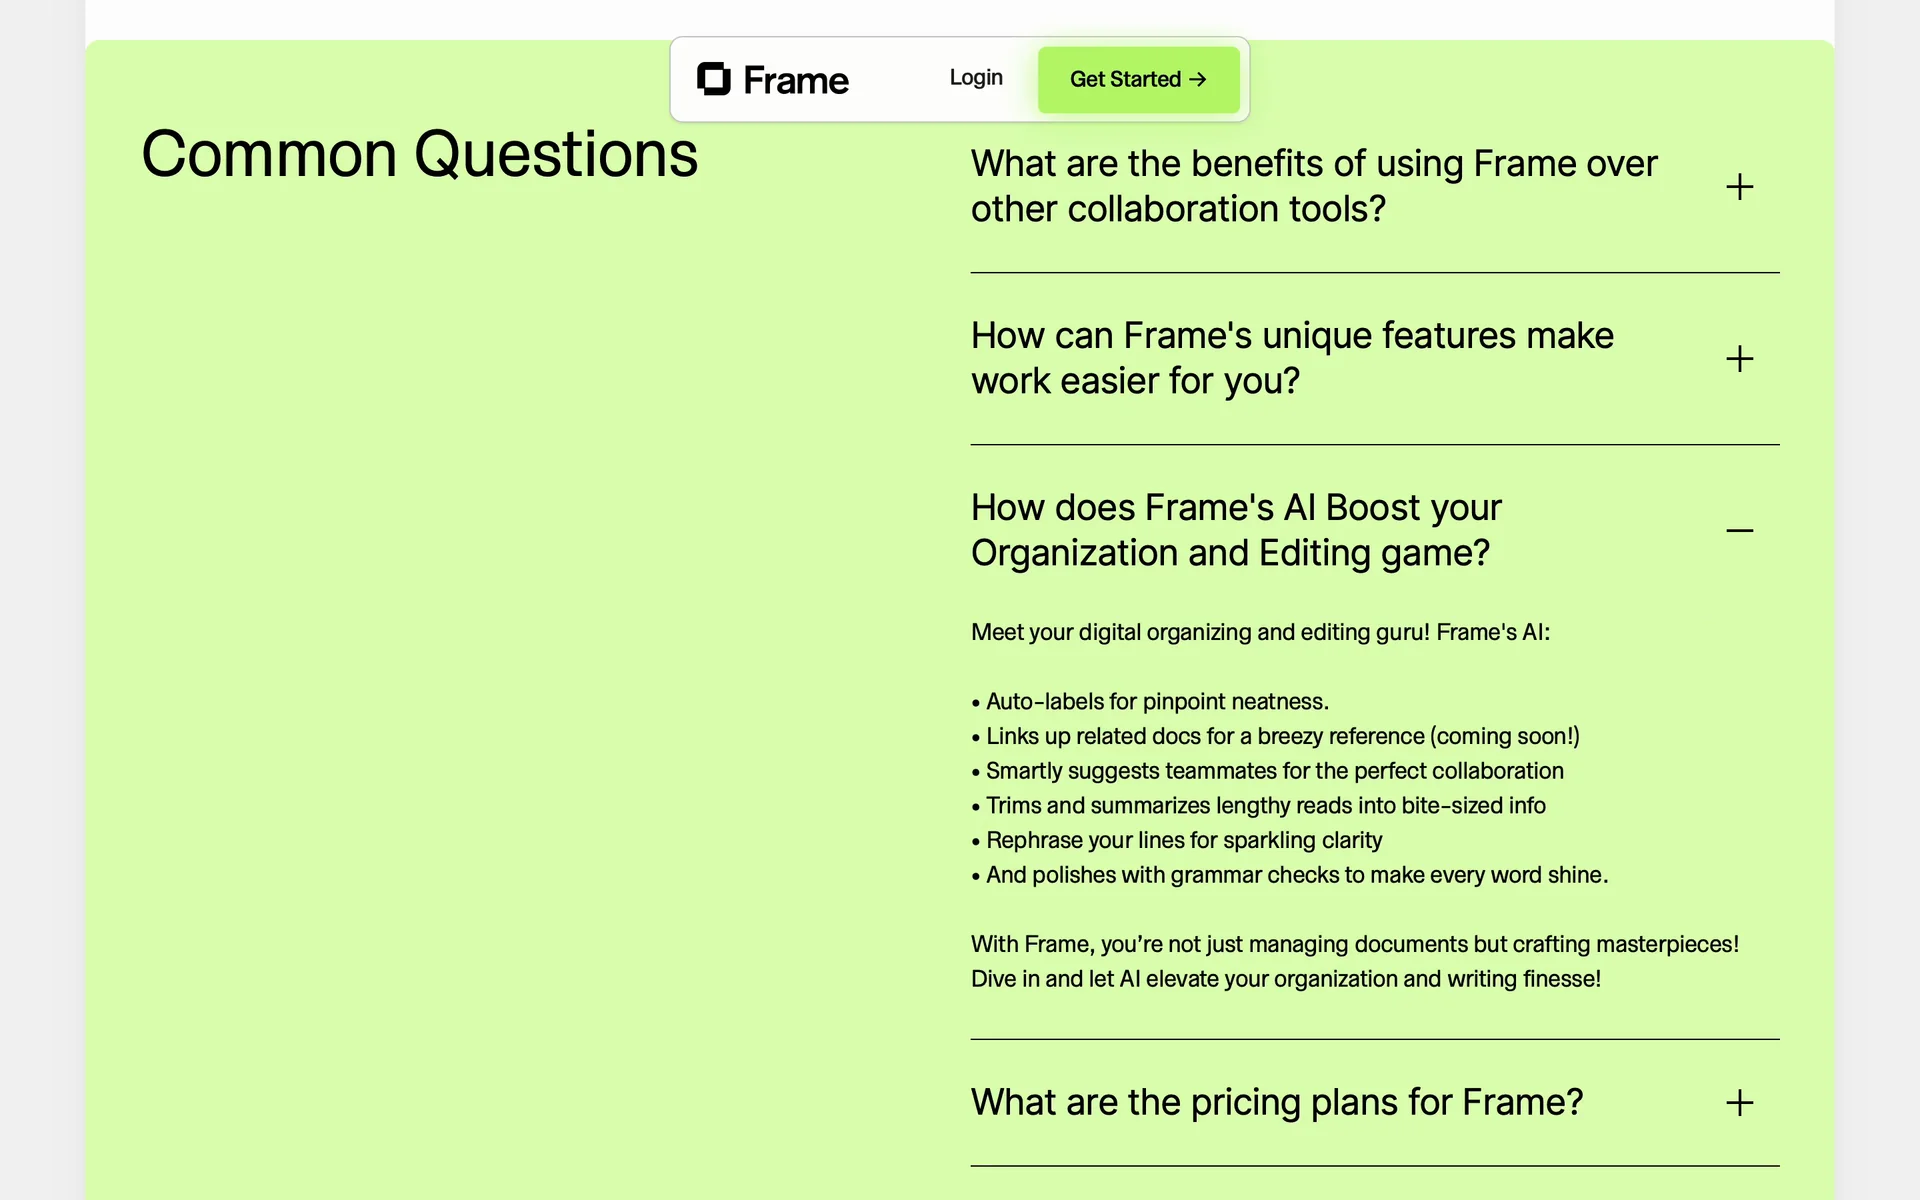Click plus icon beside pricing plans question
The width and height of the screenshot is (1920, 1200).
tap(1739, 1103)
